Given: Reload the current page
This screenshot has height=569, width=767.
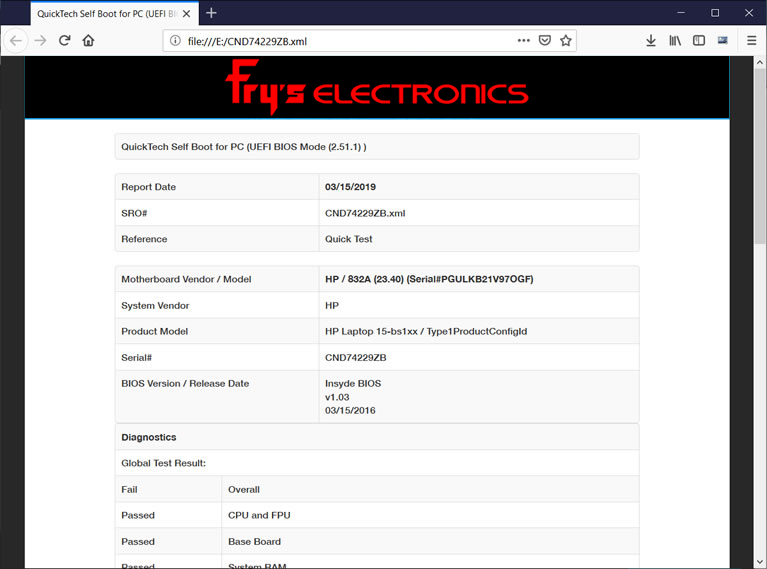Looking at the screenshot, I should [65, 41].
